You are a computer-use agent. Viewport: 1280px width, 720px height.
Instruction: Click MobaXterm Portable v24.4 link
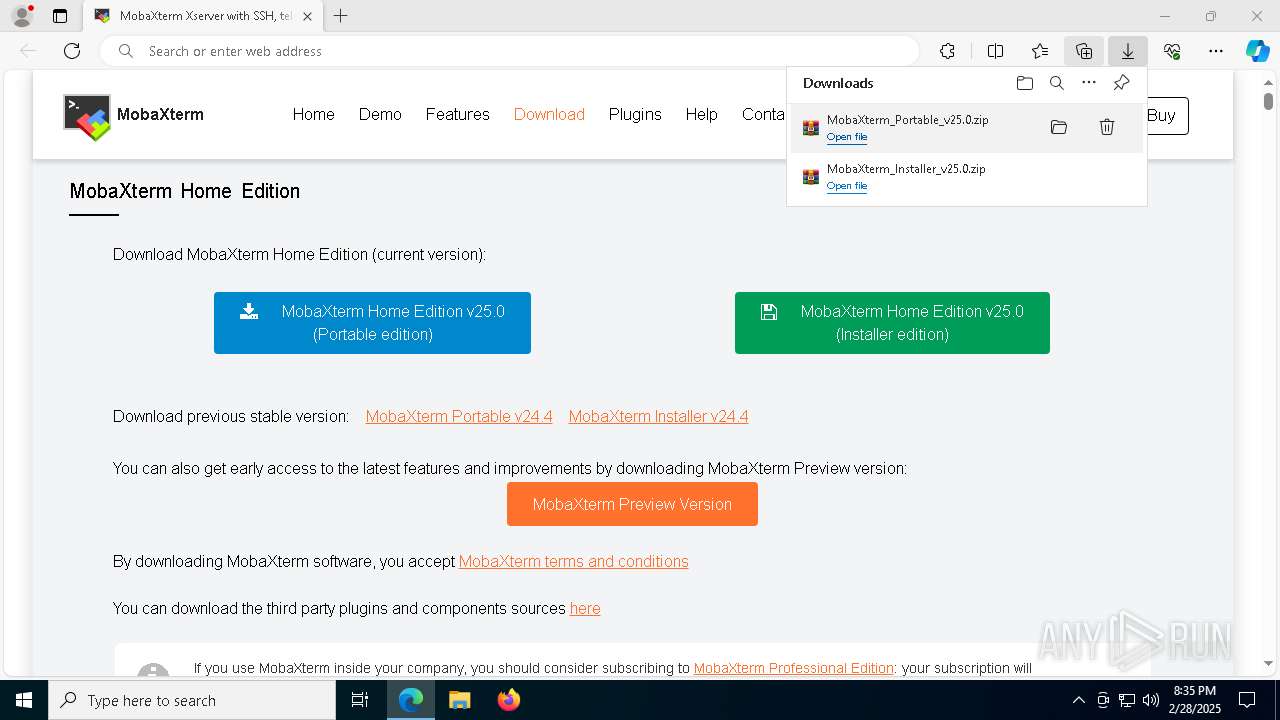click(459, 417)
